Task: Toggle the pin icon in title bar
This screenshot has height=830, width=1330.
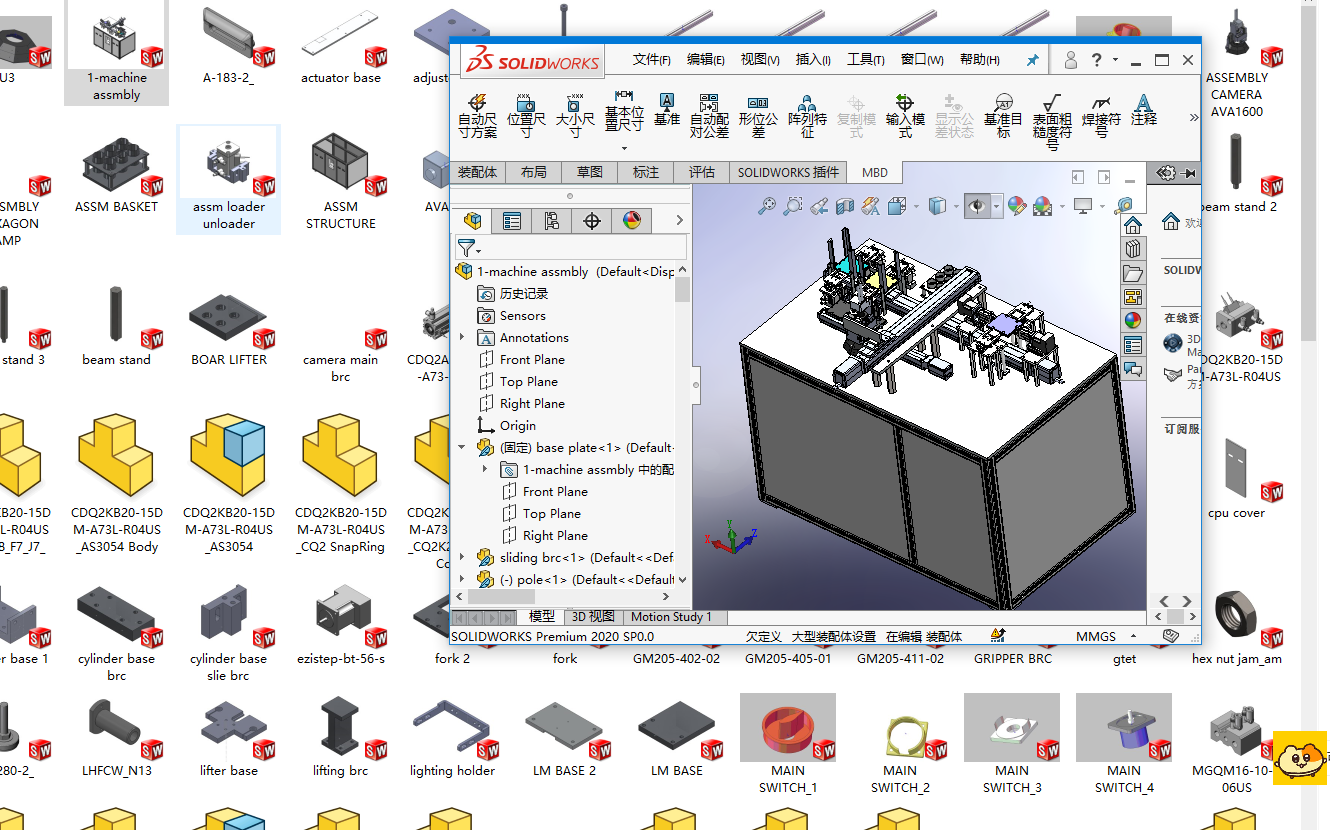Action: pyautogui.click(x=1032, y=60)
